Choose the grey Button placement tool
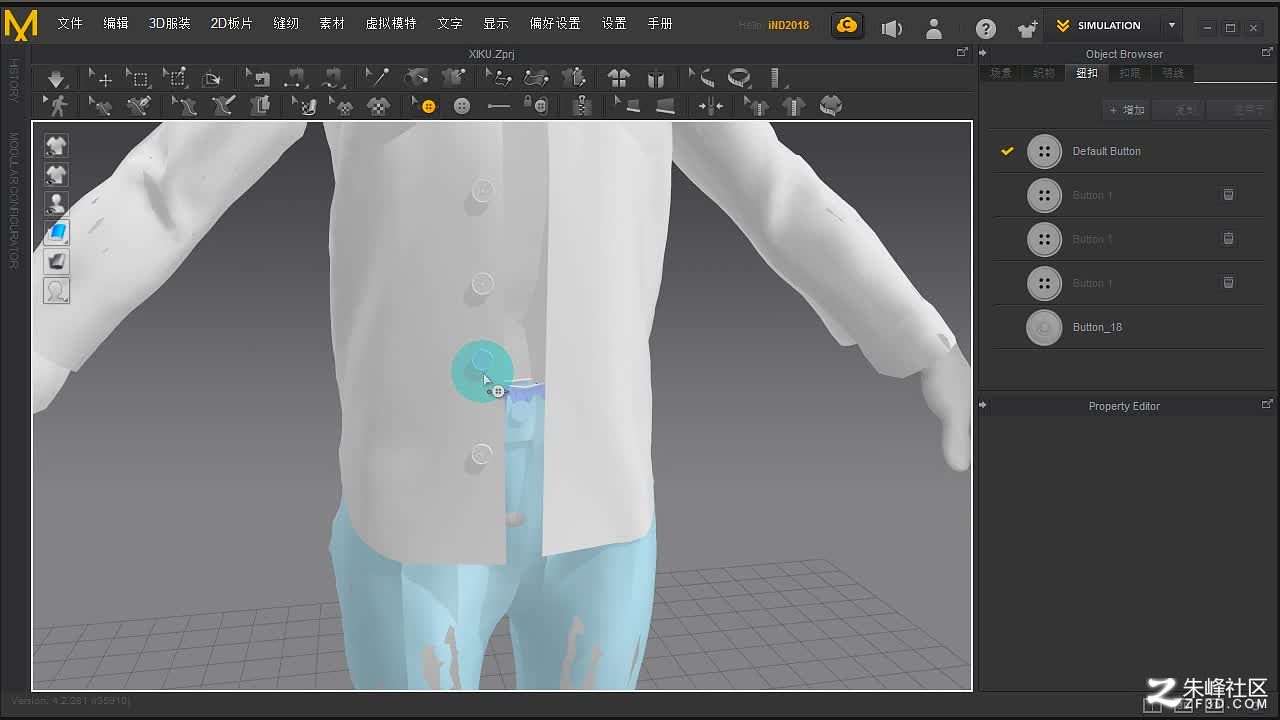 click(x=462, y=106)
